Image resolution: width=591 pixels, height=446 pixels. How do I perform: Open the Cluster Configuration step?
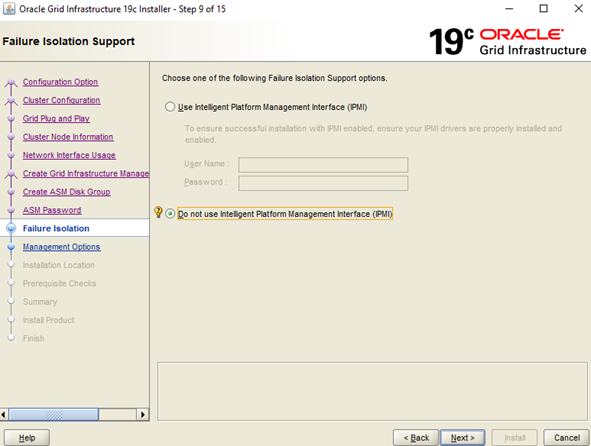click(61, 100)
